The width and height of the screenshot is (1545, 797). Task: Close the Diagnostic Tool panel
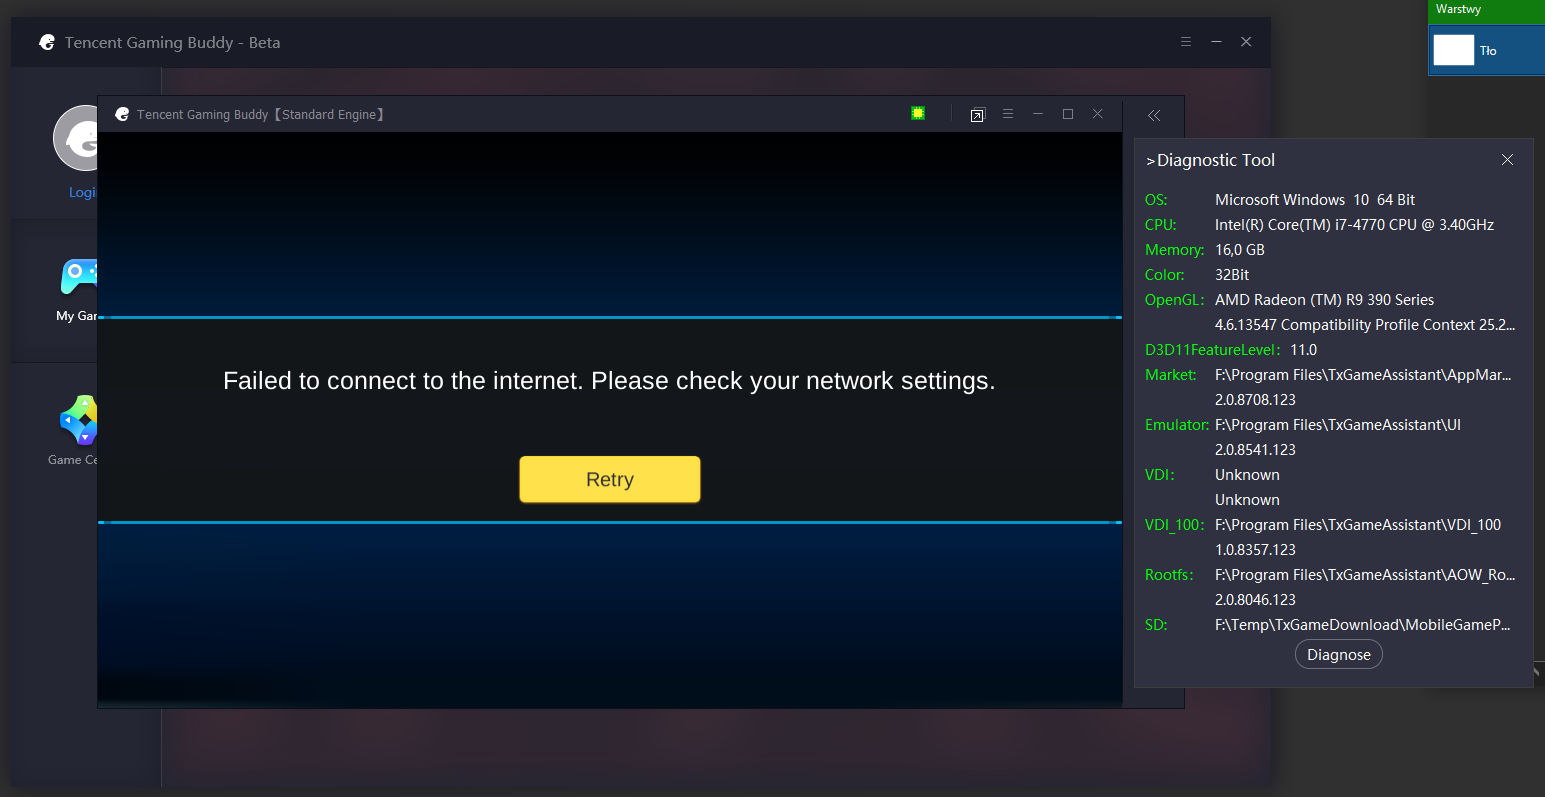tap(1507, 160)
